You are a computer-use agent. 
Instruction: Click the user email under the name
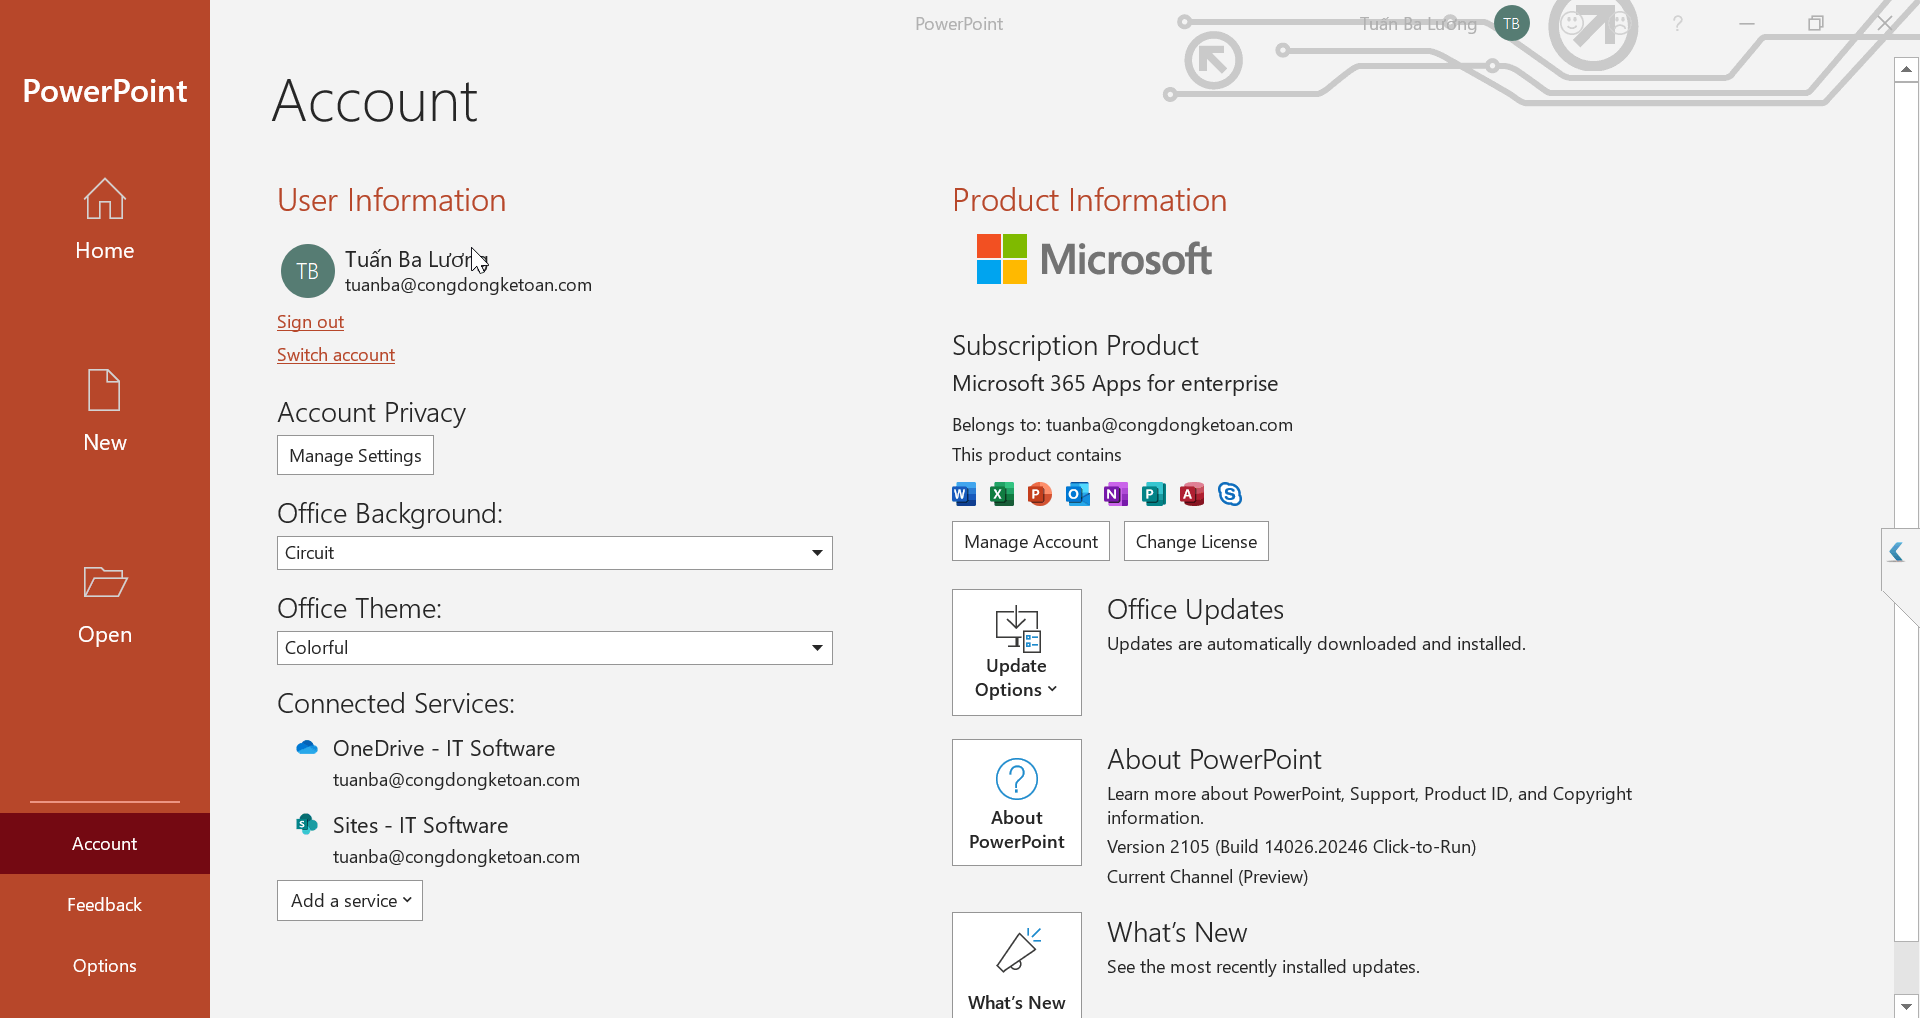tap(468, 285)
